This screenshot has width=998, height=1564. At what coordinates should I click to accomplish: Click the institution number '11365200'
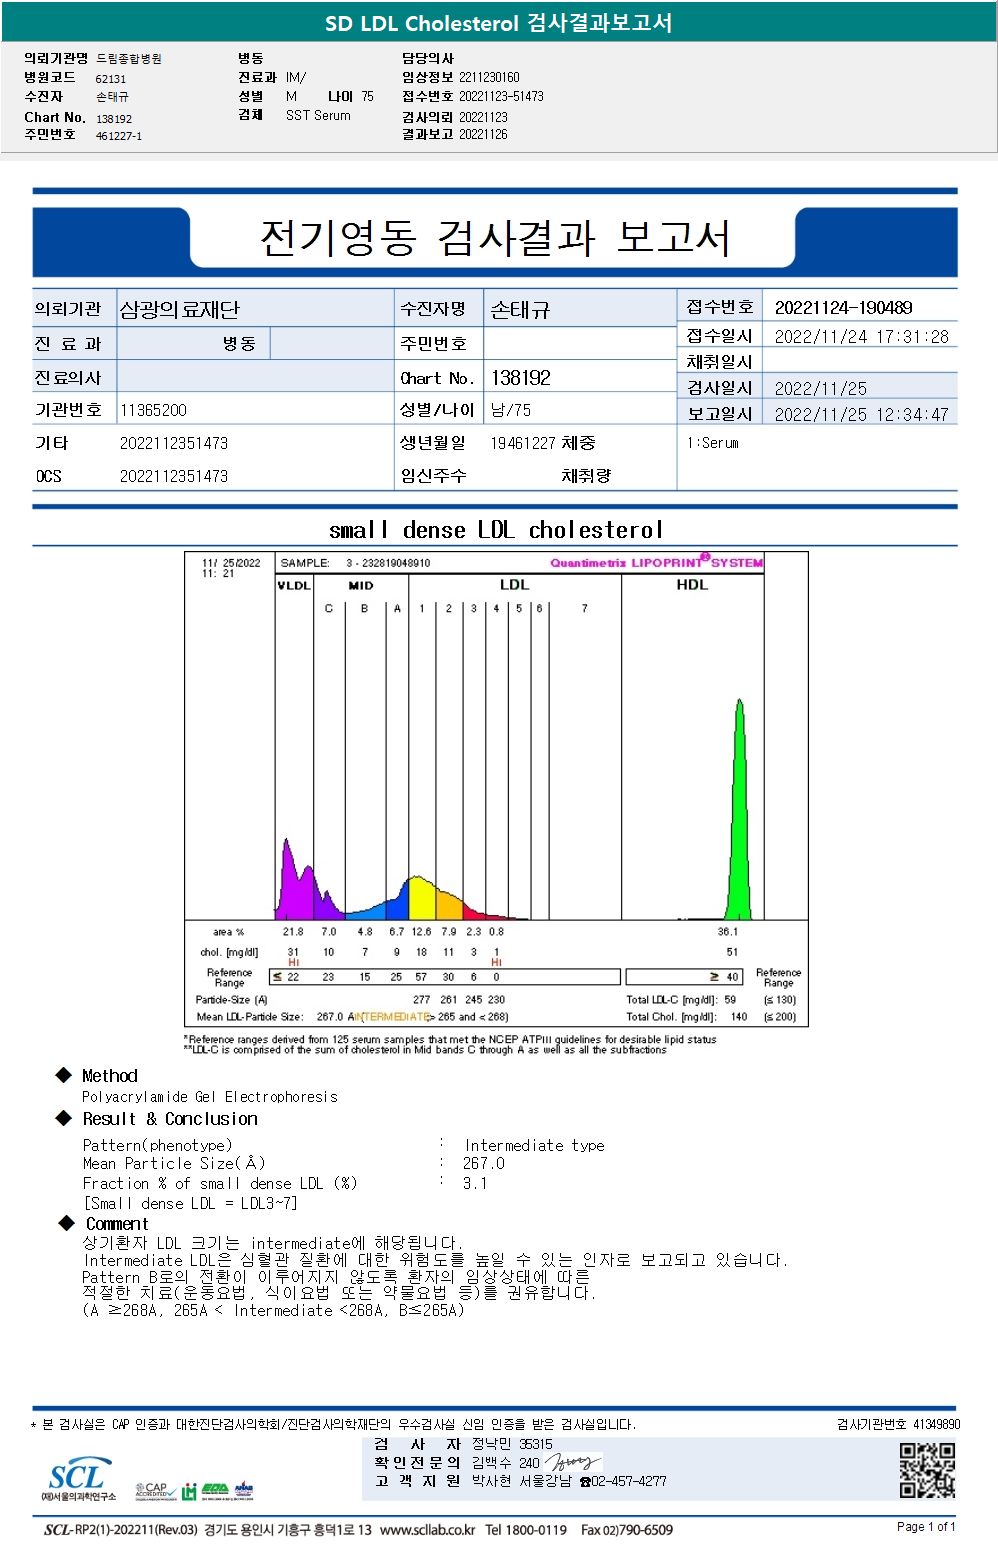[x=153, y=410]
